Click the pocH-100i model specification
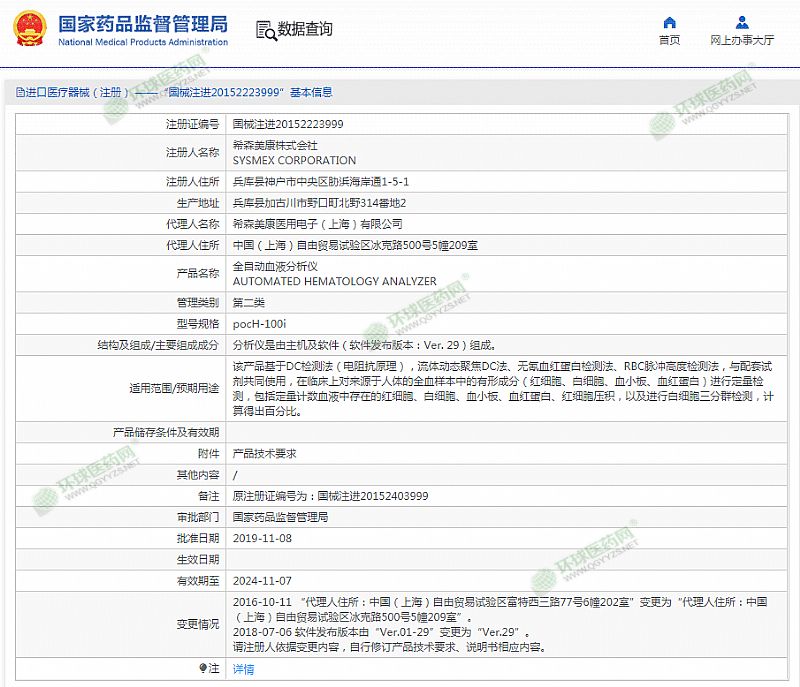Viewport: 800px width, 687px height. (259, 324)
